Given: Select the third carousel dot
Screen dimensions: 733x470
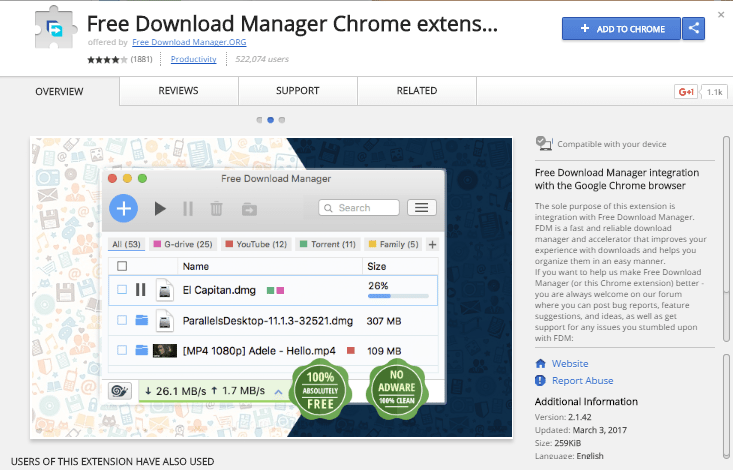Looking at the screenshot, I should pyautogui.click(x=281, y=120).
